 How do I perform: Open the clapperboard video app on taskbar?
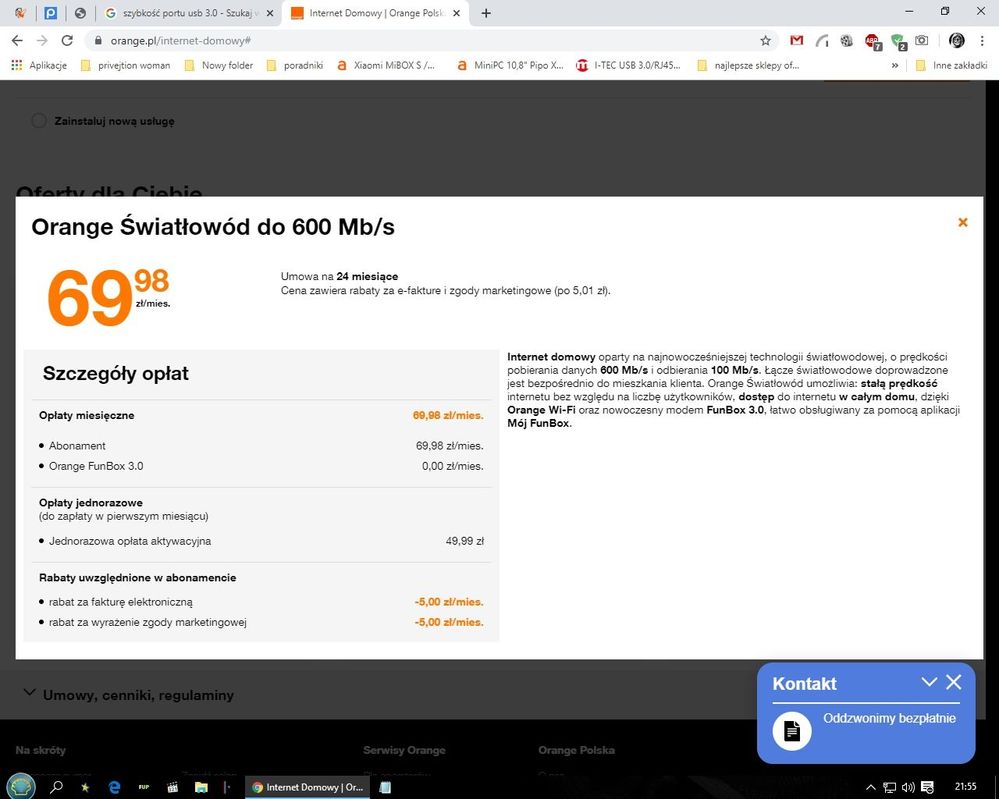[172, 787]
